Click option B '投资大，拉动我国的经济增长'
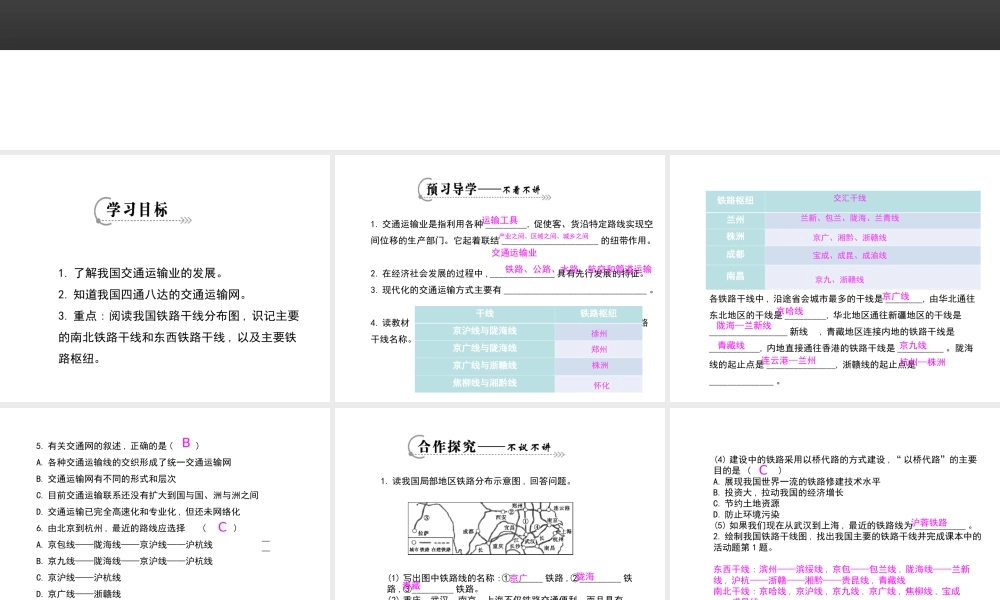Image resolution: width=1000 pixels, height=600 pixels. coord(778,493)
